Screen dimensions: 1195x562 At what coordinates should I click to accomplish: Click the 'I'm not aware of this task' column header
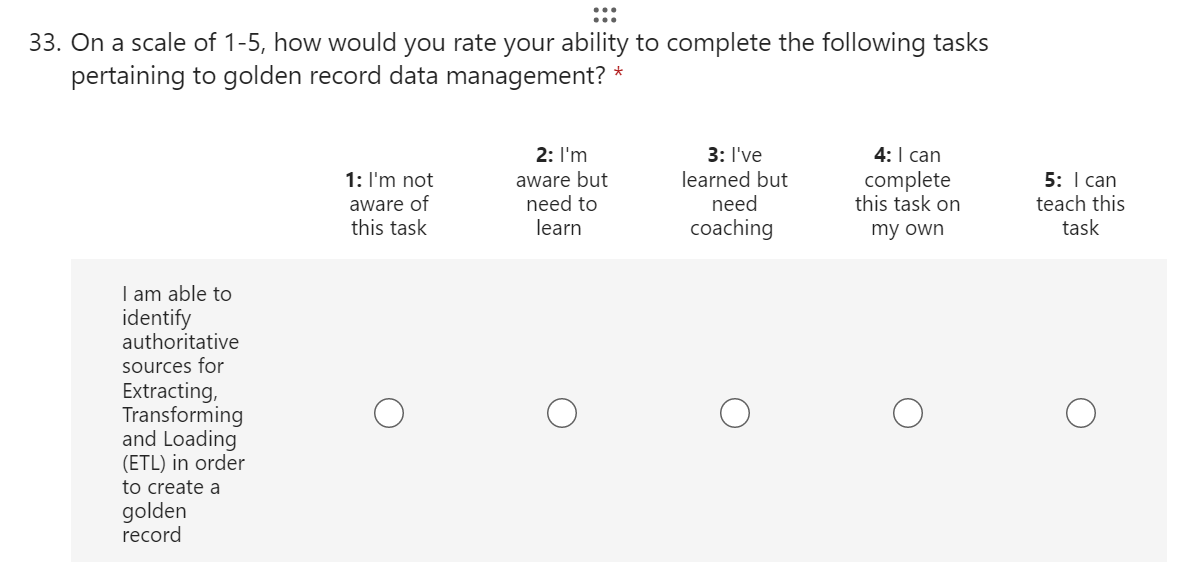point(389,204)
